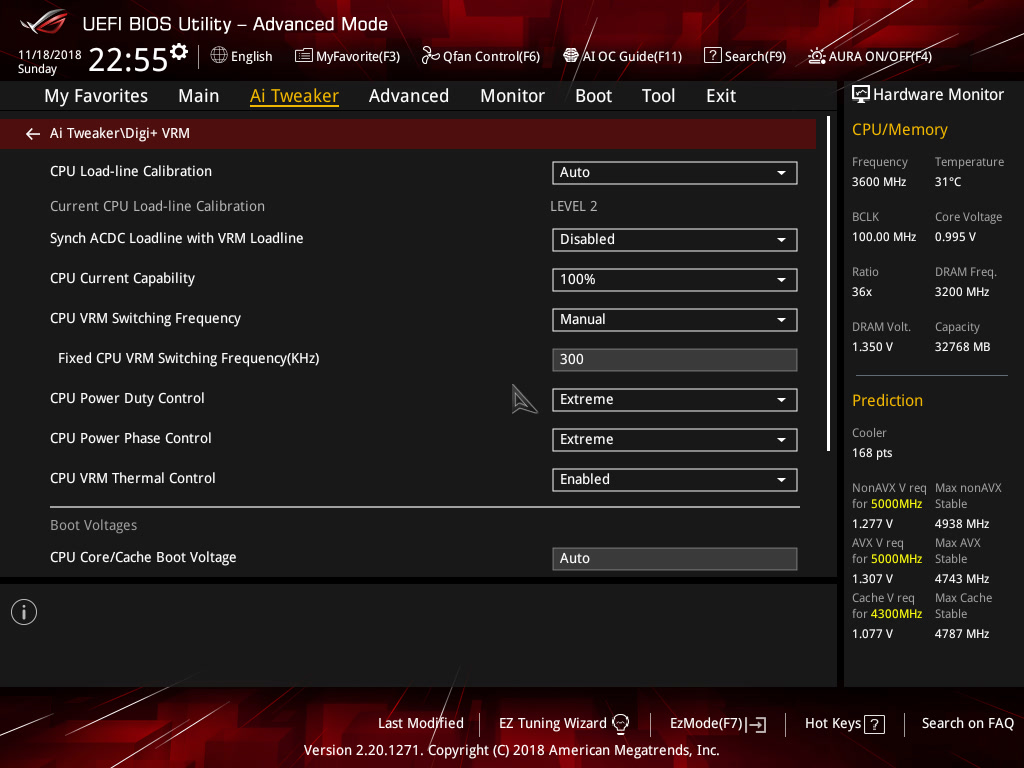Viewport: 1024px width, 768px height.
Task: Switch to Main tab
Action: point(199,96)
